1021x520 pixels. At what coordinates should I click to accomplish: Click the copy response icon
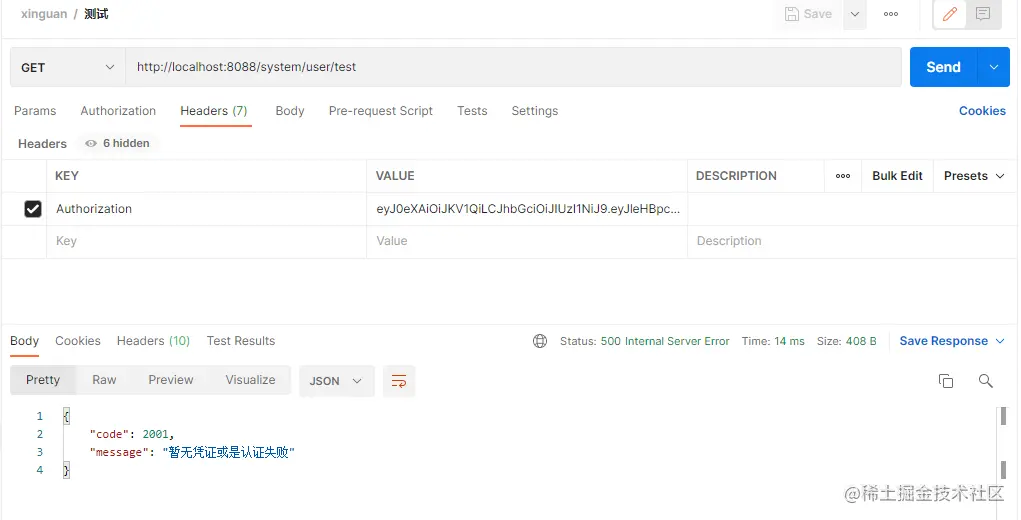(945, 381)
